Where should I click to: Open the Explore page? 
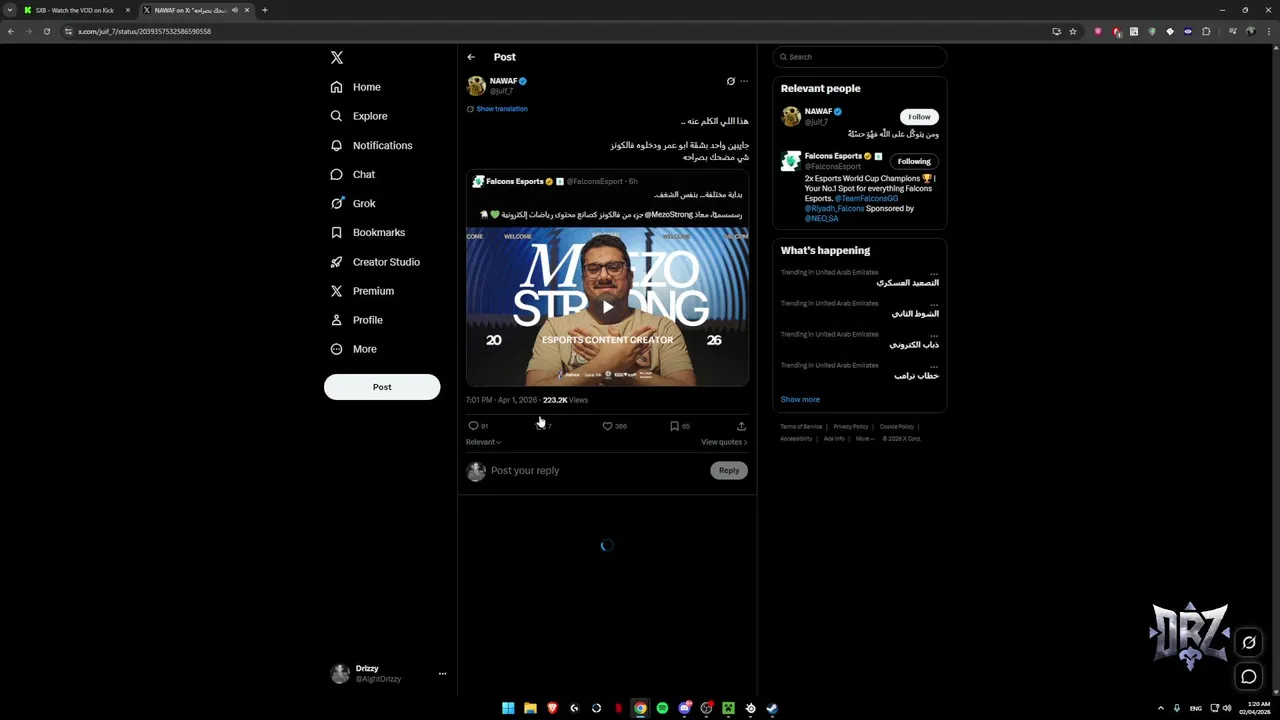coord(359,116)
